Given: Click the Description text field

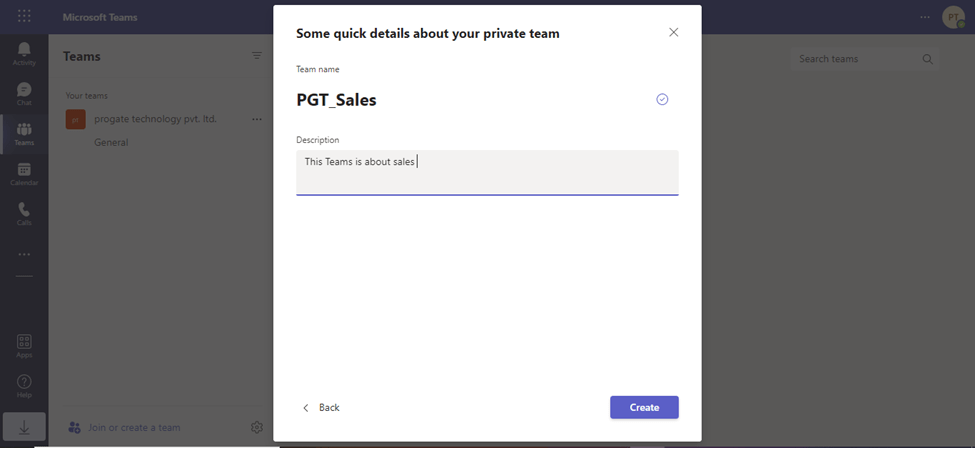Looking at the screenshot, I should pyautogui.click(x=487, y=172).
